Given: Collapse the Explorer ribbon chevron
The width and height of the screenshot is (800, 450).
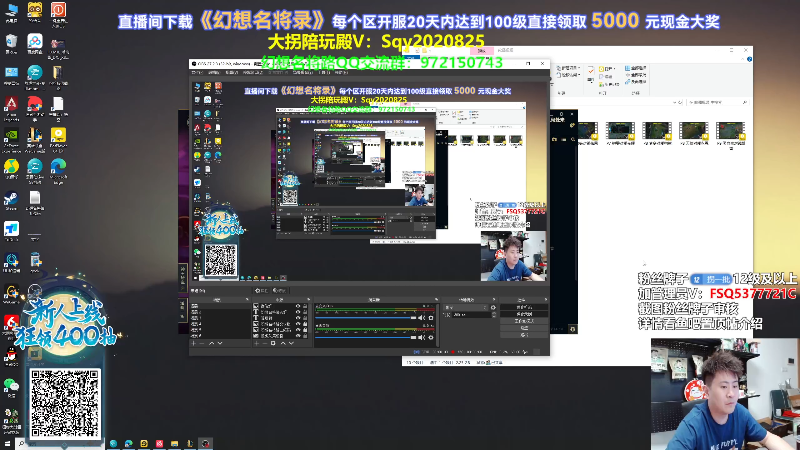Looking at the screenshot, I should 742,59.
